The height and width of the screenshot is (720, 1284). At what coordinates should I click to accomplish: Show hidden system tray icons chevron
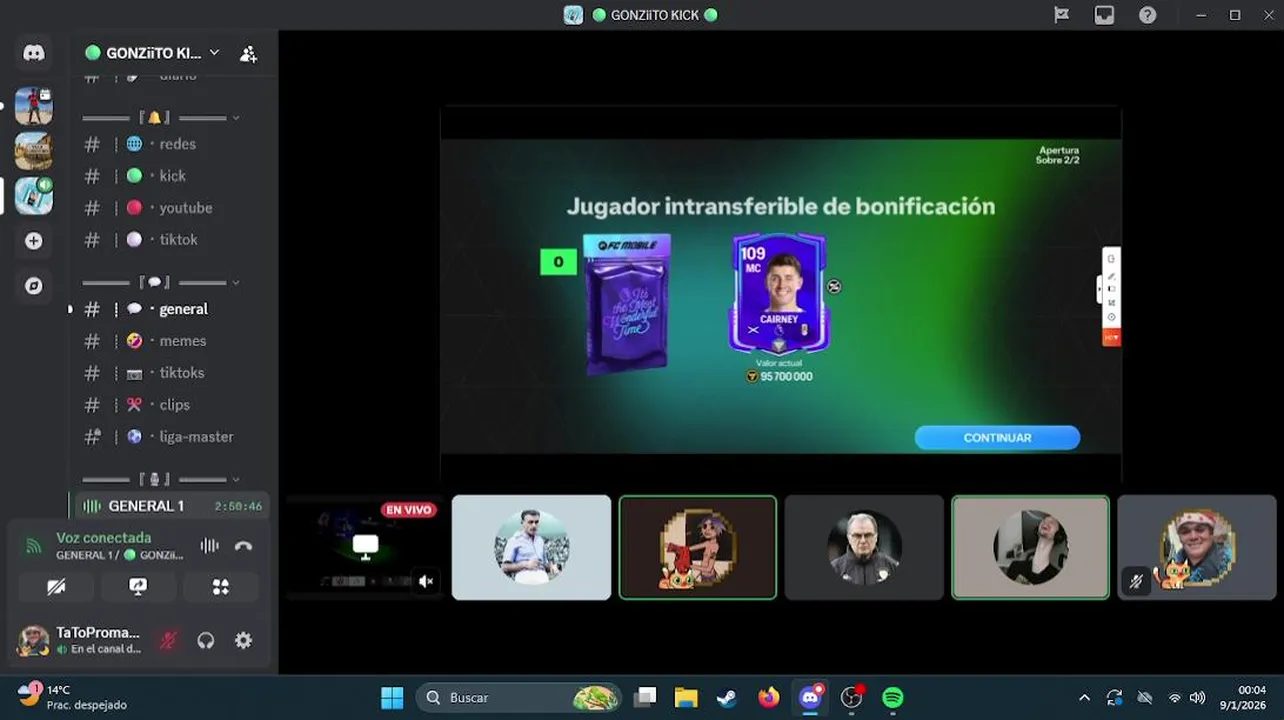point(1084,697)
